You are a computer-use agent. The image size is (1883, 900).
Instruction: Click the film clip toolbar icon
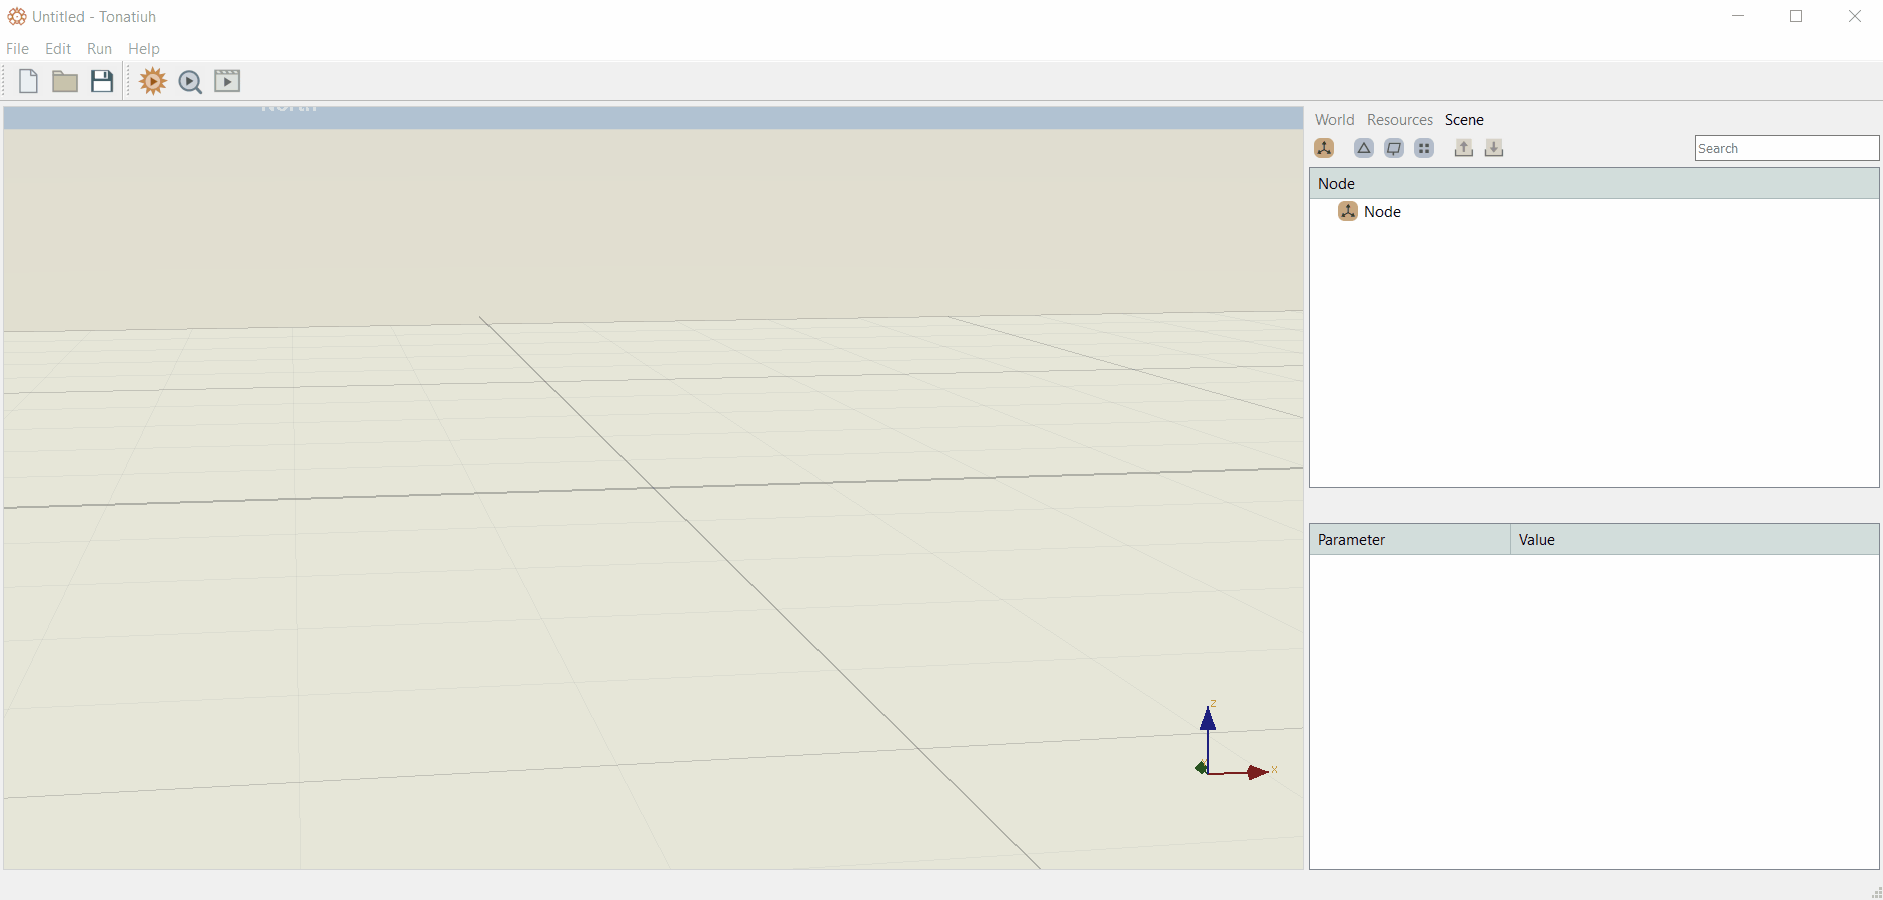pyautogui.click(x=227, y=81)
